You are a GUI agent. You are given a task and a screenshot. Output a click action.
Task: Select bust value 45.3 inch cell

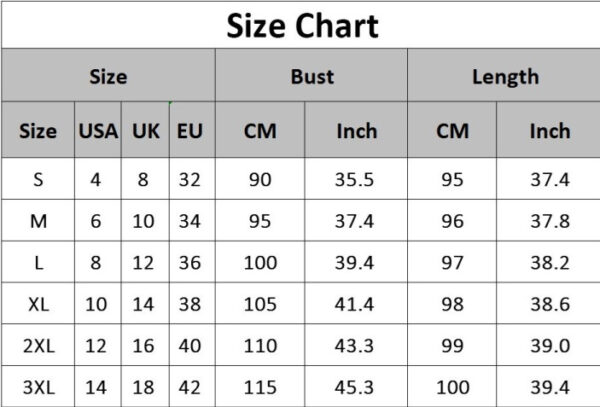pyautogui.click(x=354, y=387)
